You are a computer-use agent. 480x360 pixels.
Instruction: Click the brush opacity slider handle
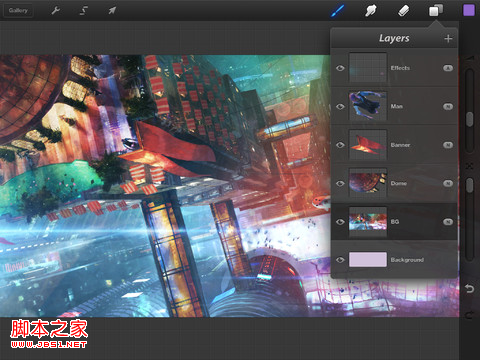pyautogui.click(x=469, y=185)
